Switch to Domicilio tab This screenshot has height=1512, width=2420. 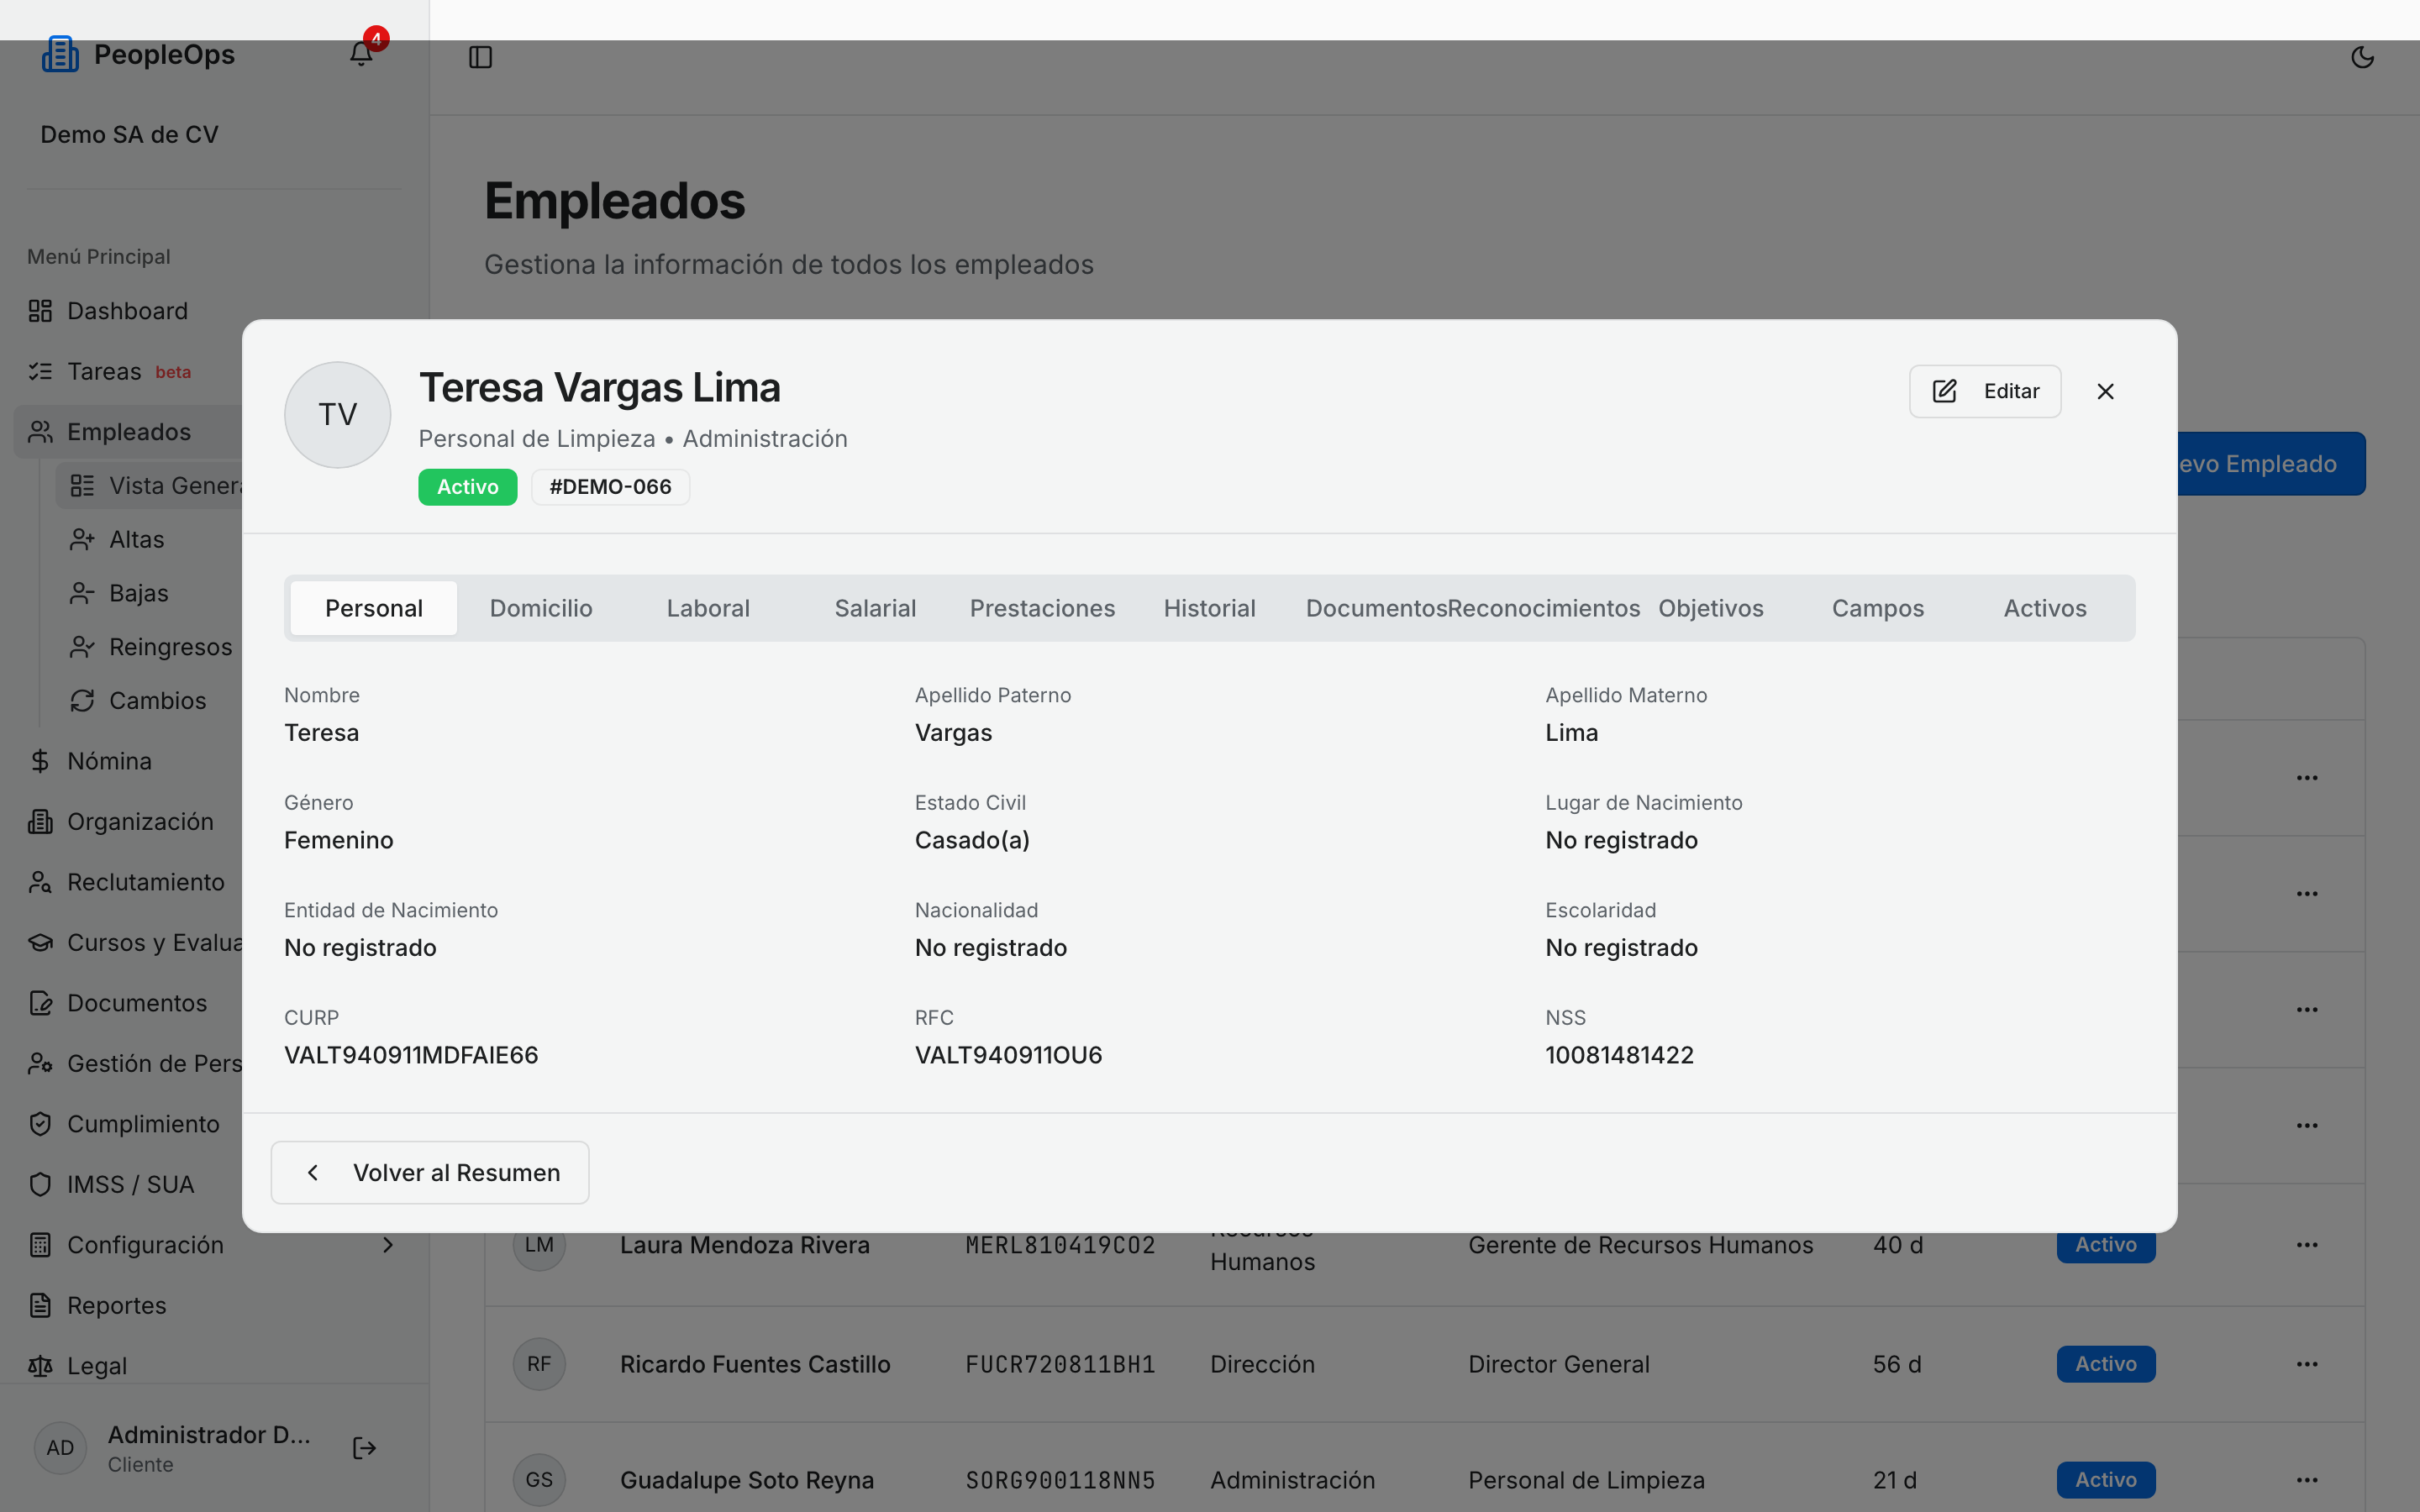tap(541, 608)
